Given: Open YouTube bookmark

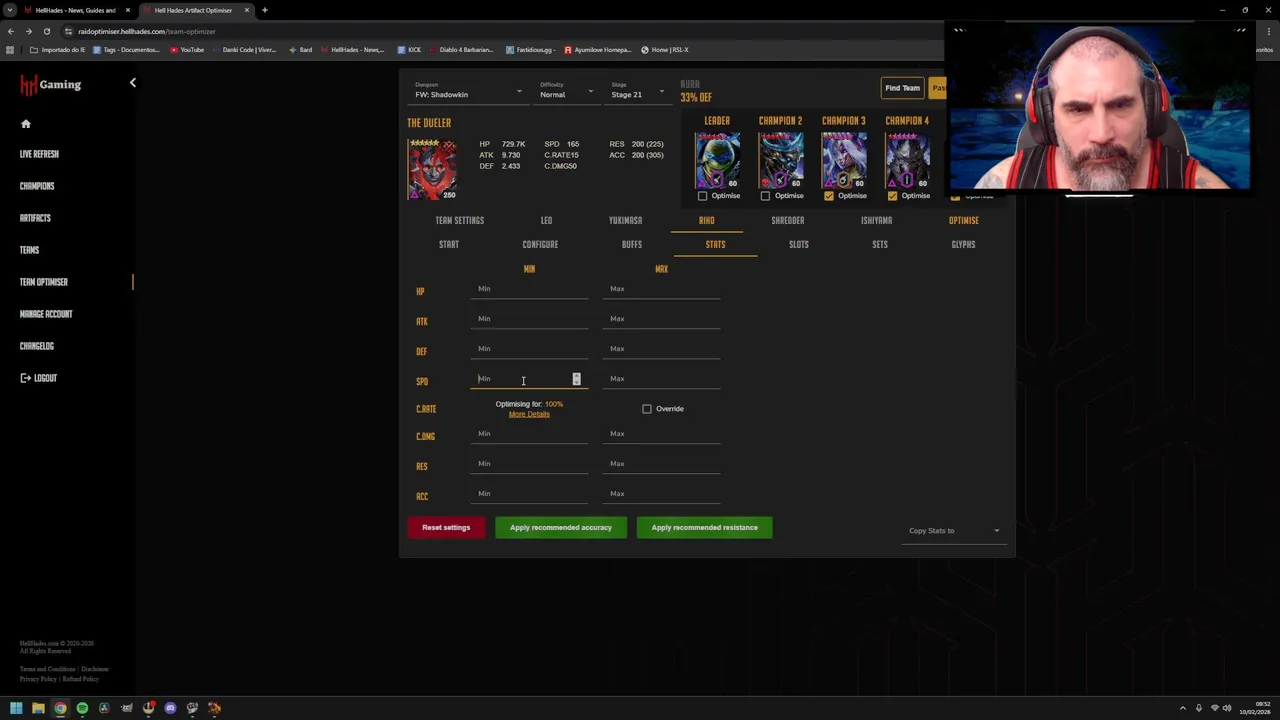Looking at the screenshot, I should (x=187, y=50).
